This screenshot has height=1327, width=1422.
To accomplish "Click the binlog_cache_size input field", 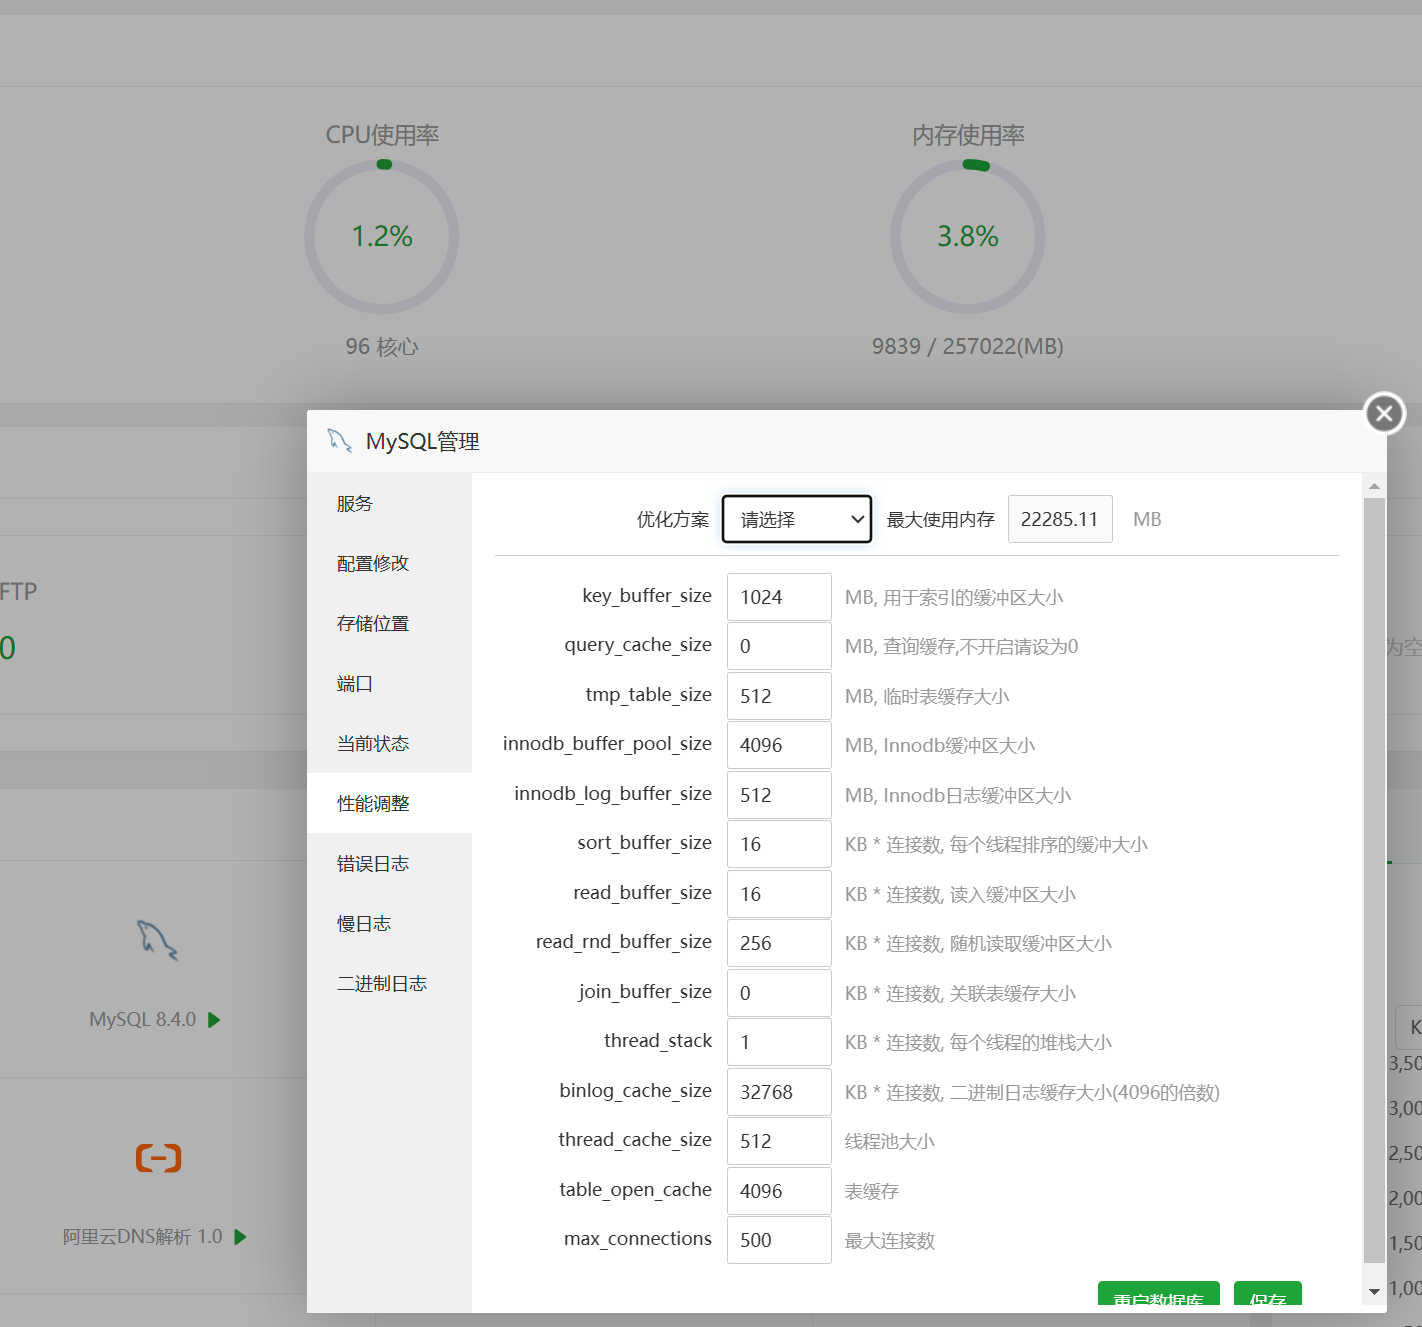I will 779,1092.
